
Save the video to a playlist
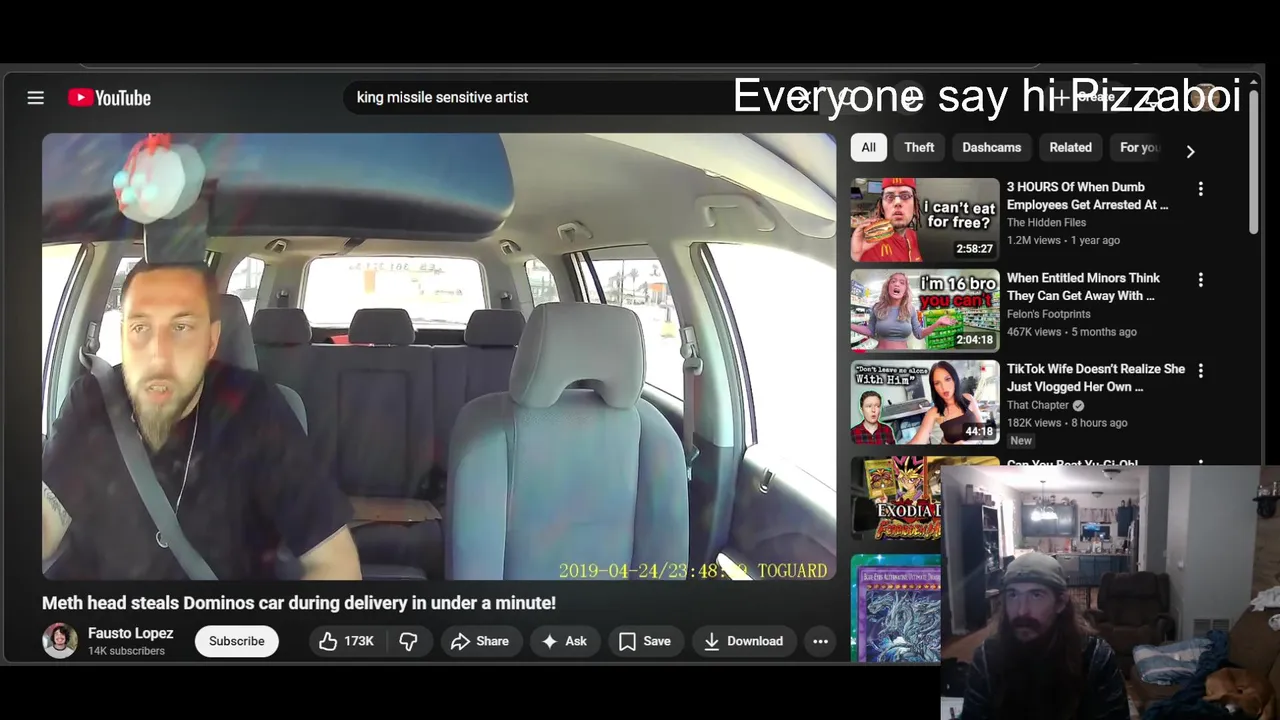tap(645, 641)
